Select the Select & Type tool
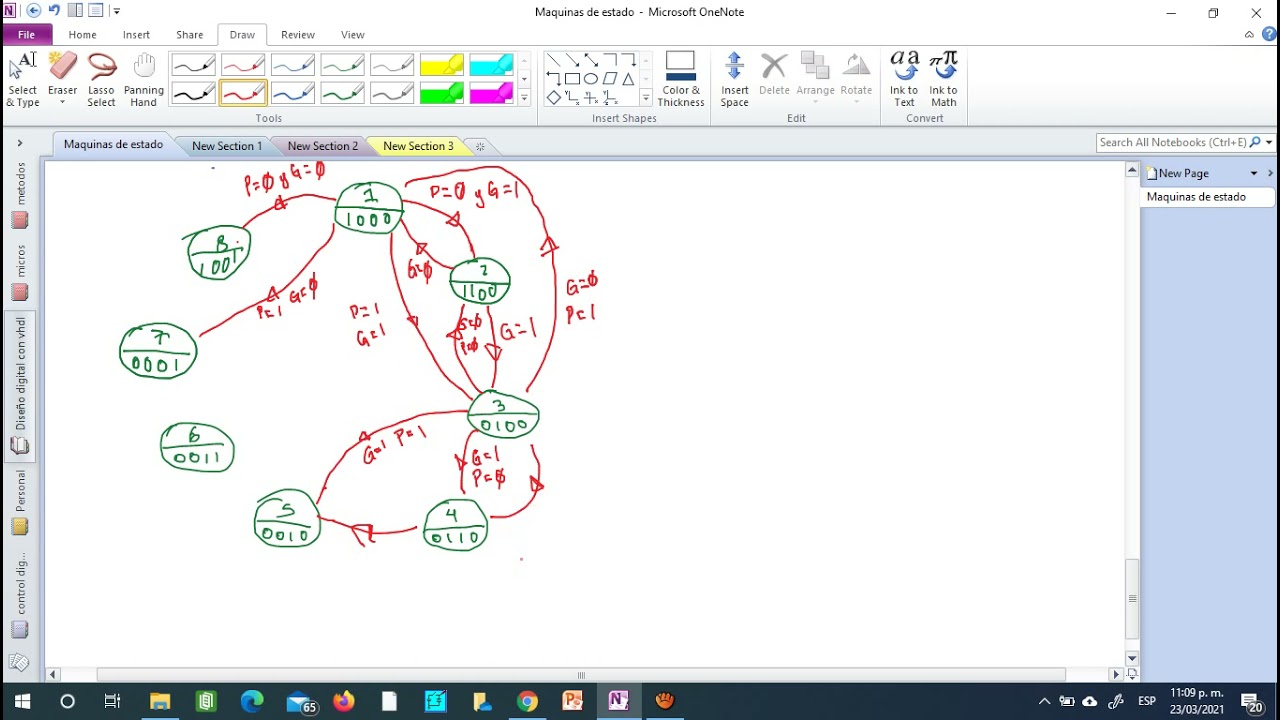 click(x=23, y=80)
